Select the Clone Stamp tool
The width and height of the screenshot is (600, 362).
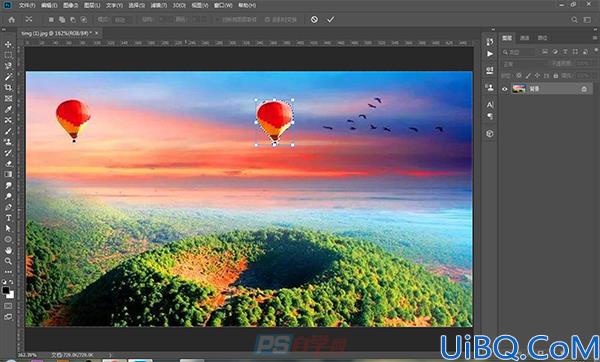8,142
